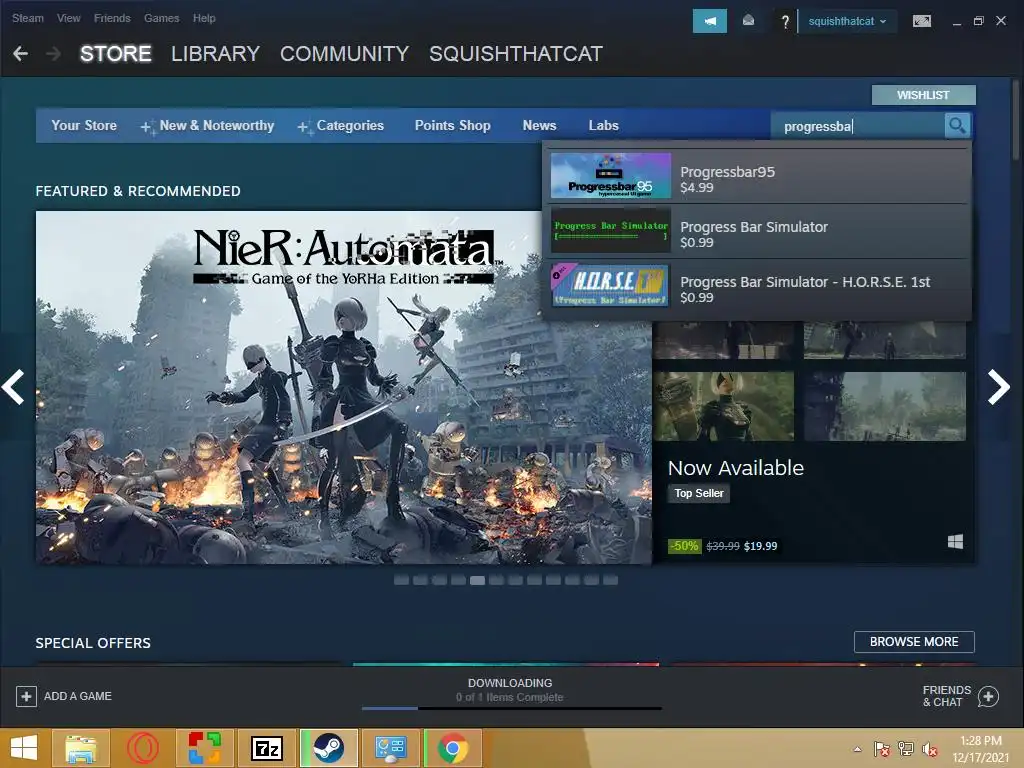Enter Big Picture mode icon
Image resolution: width=1024 pixels, height=768 pixels.
(x=921, y=21)
